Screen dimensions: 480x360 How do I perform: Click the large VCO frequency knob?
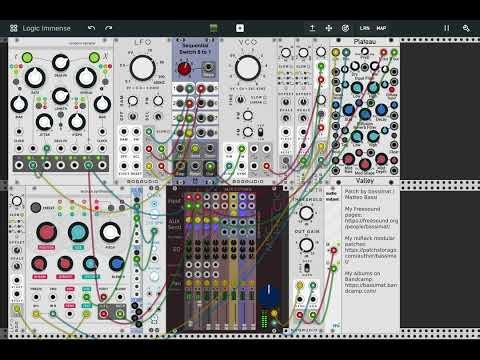248,68
